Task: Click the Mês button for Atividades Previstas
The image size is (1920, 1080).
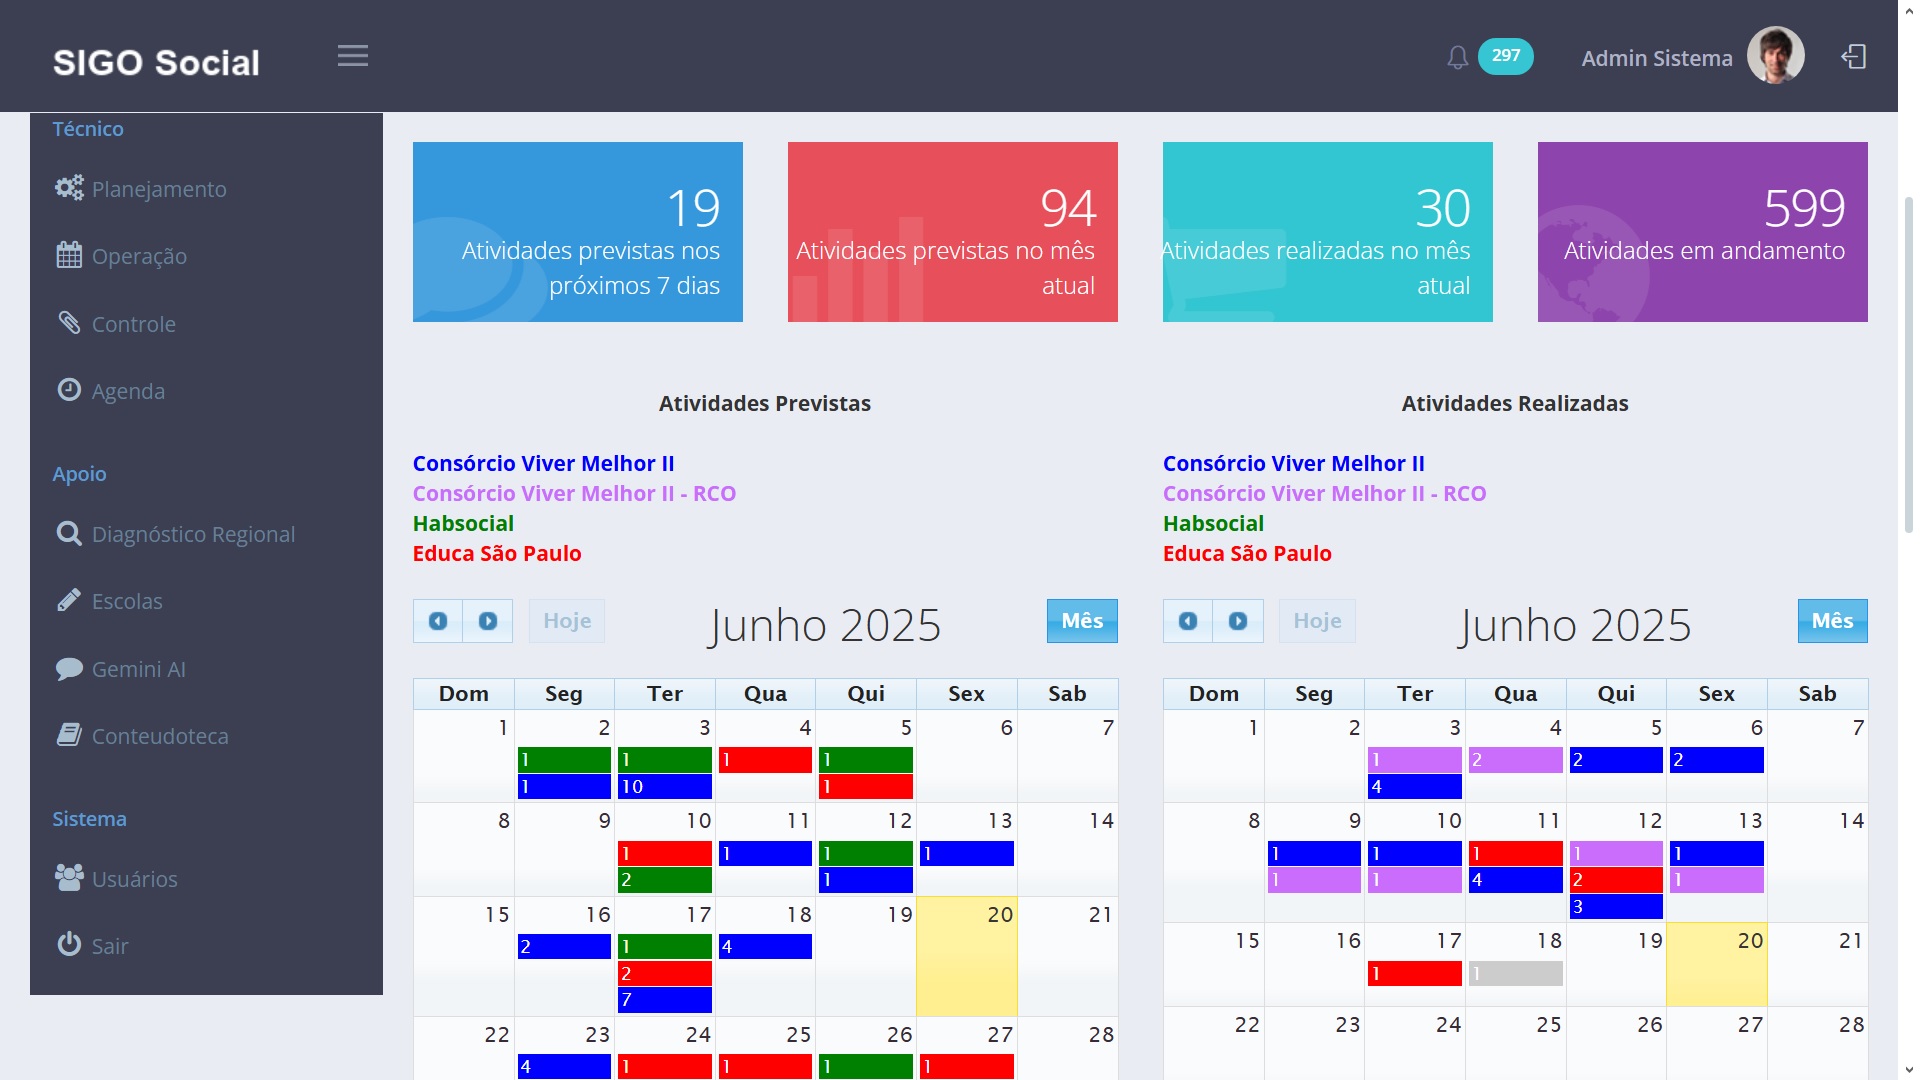Action: click(x=1081, y=621)
